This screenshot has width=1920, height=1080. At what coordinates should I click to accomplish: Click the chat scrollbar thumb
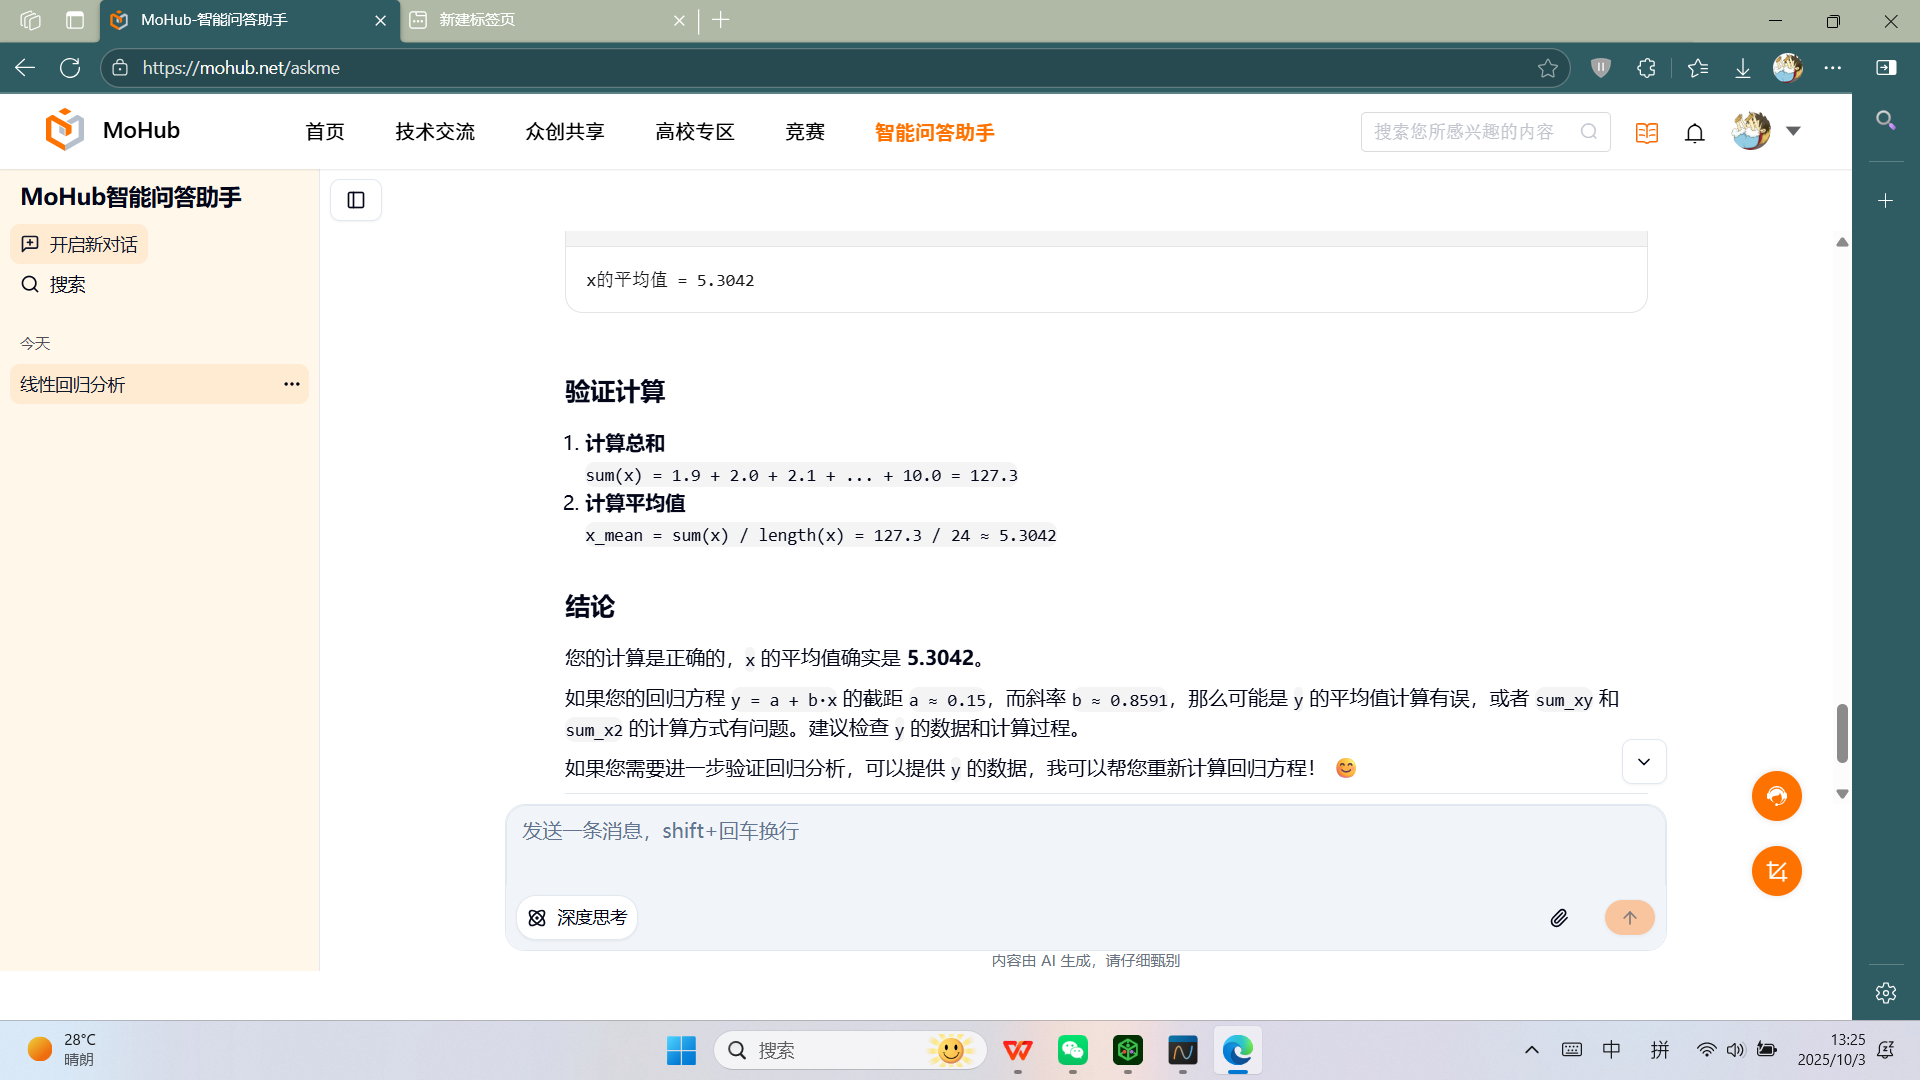click(1842, 733)
